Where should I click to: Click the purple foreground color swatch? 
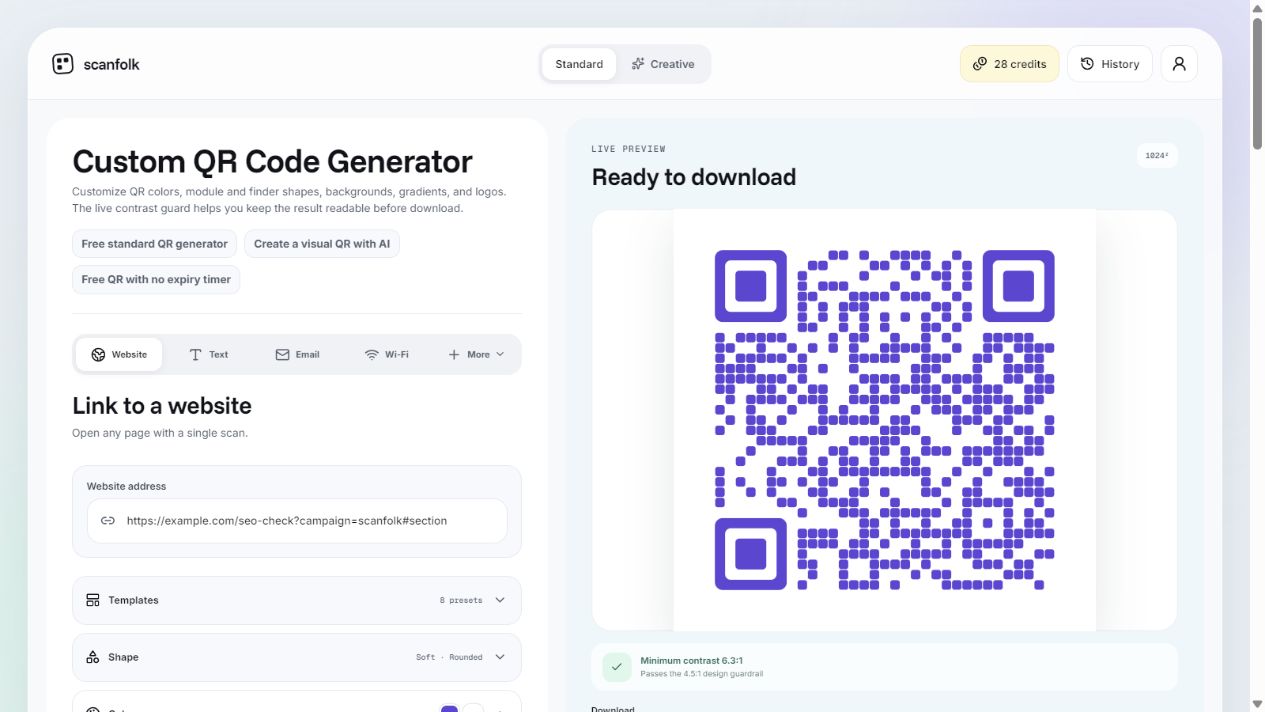pyautogui.click(x=450, y=710)
